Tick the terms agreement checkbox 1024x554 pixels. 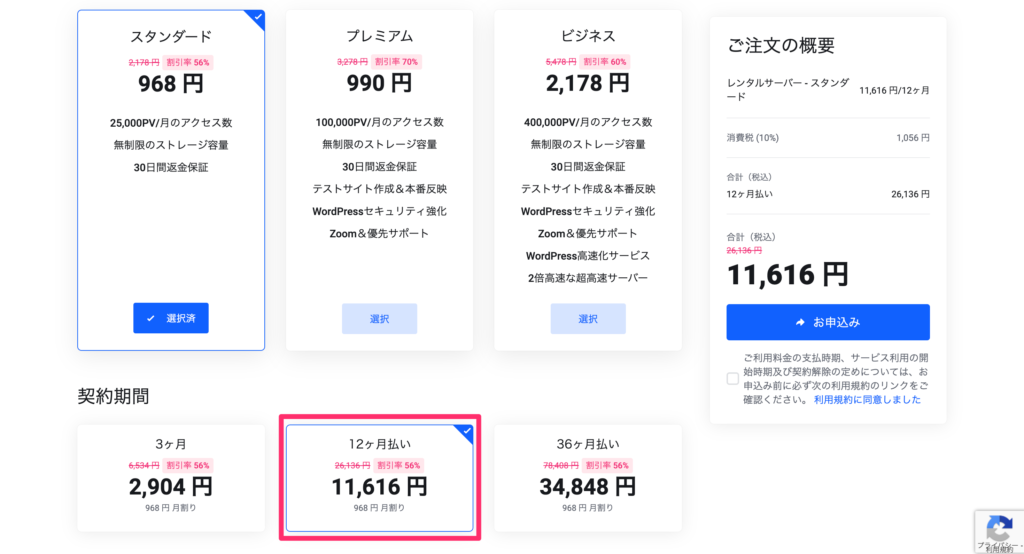(733, 378)
